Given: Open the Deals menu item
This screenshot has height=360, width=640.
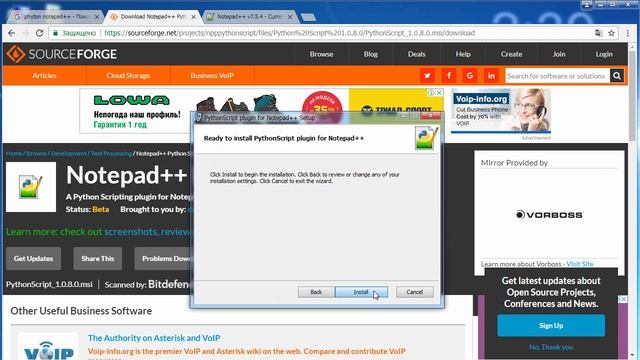Looking at the screenshot, I should pyautogui.click(x=416, y=54).
